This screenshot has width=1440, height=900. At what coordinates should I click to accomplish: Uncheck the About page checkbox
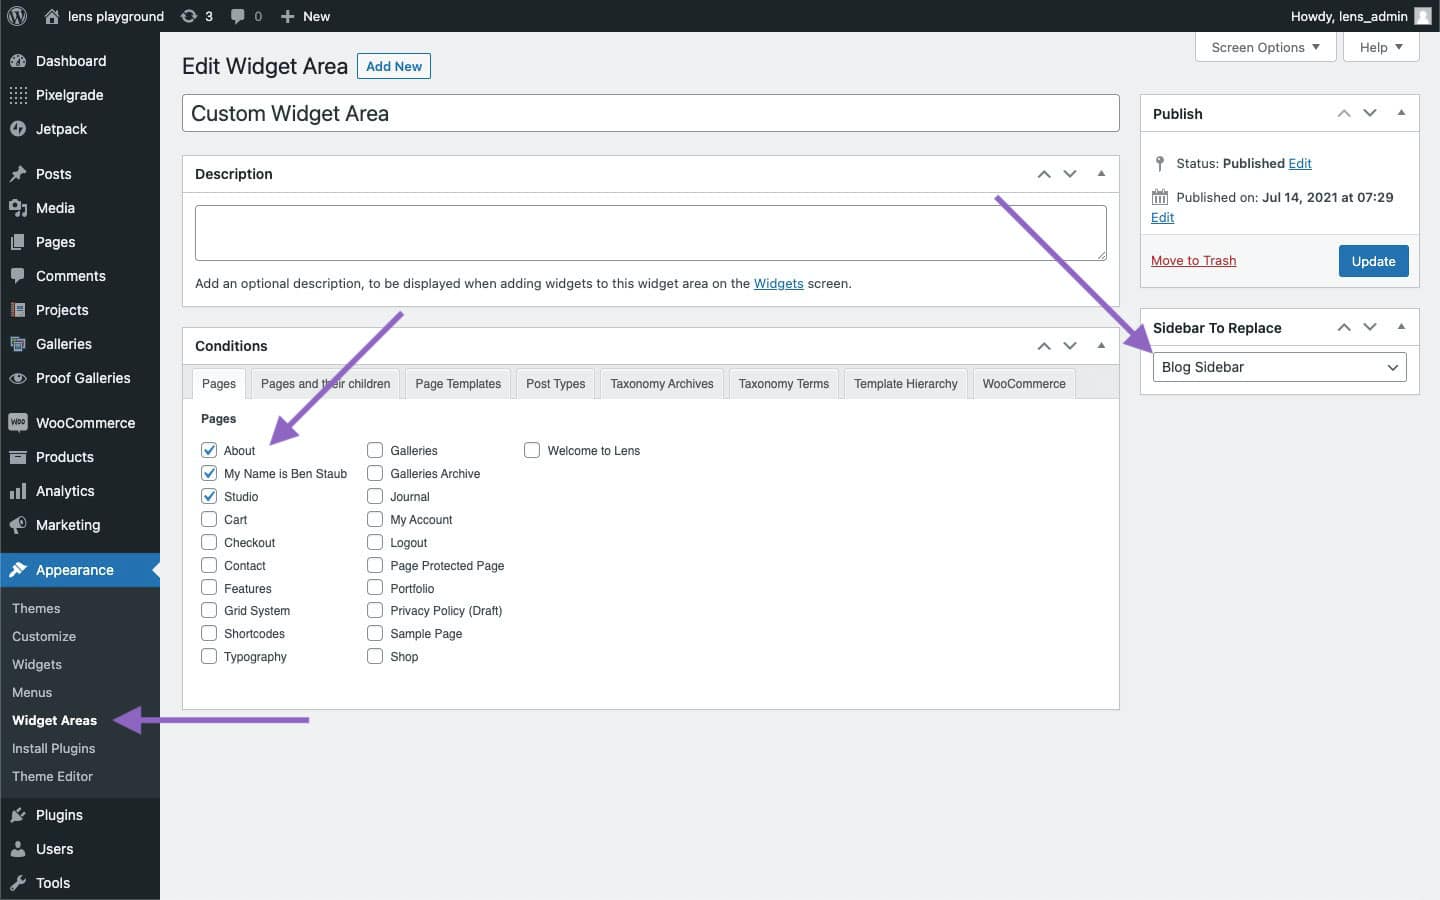(x=209, y=450)
